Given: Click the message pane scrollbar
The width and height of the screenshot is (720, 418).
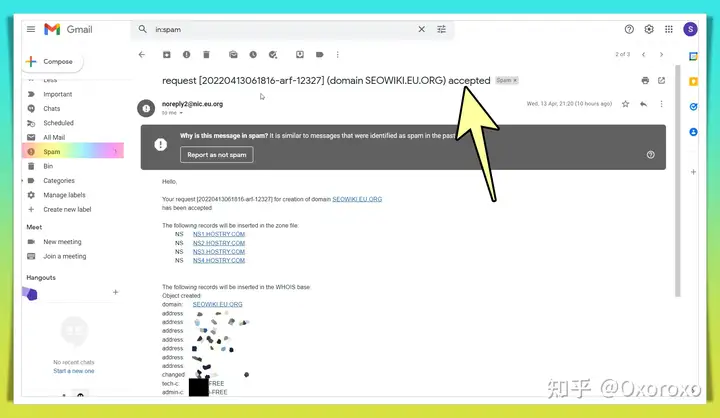Looking at the screenshot, I should tap(677, 181).
